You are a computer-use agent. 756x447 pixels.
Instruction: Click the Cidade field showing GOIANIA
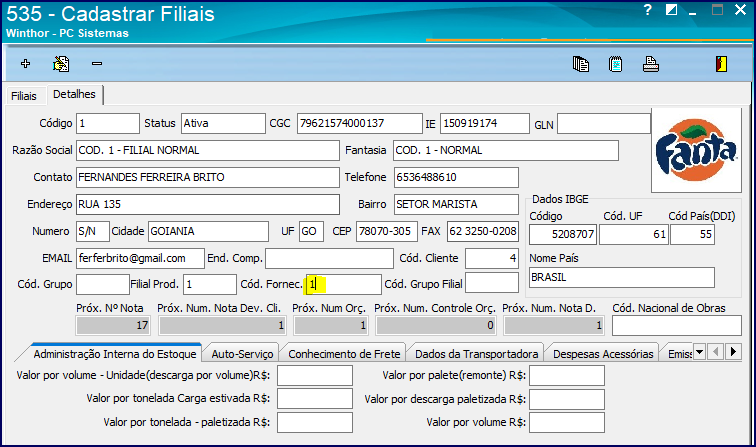[208, 231]
